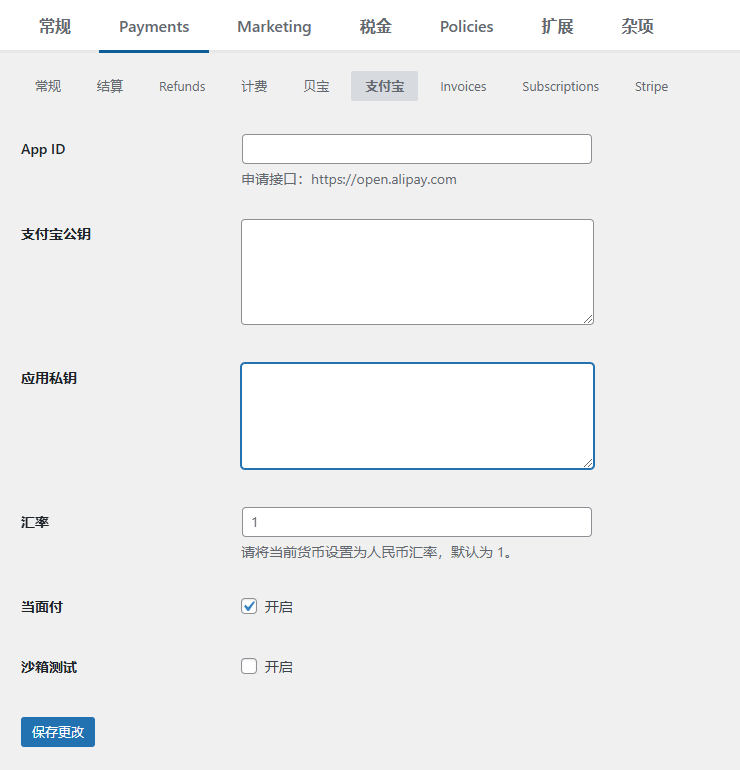
Task: Switch to the Marketing tab
Action: (x=274, y=27)
